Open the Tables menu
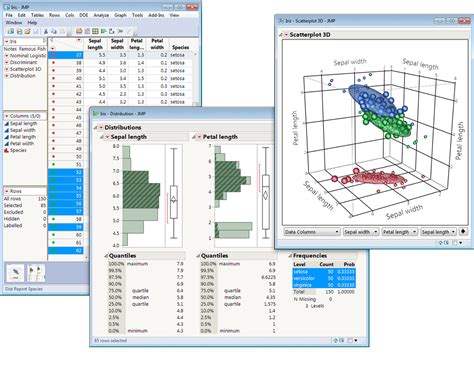Screen dimensions: 474x366 pos(37,15)
